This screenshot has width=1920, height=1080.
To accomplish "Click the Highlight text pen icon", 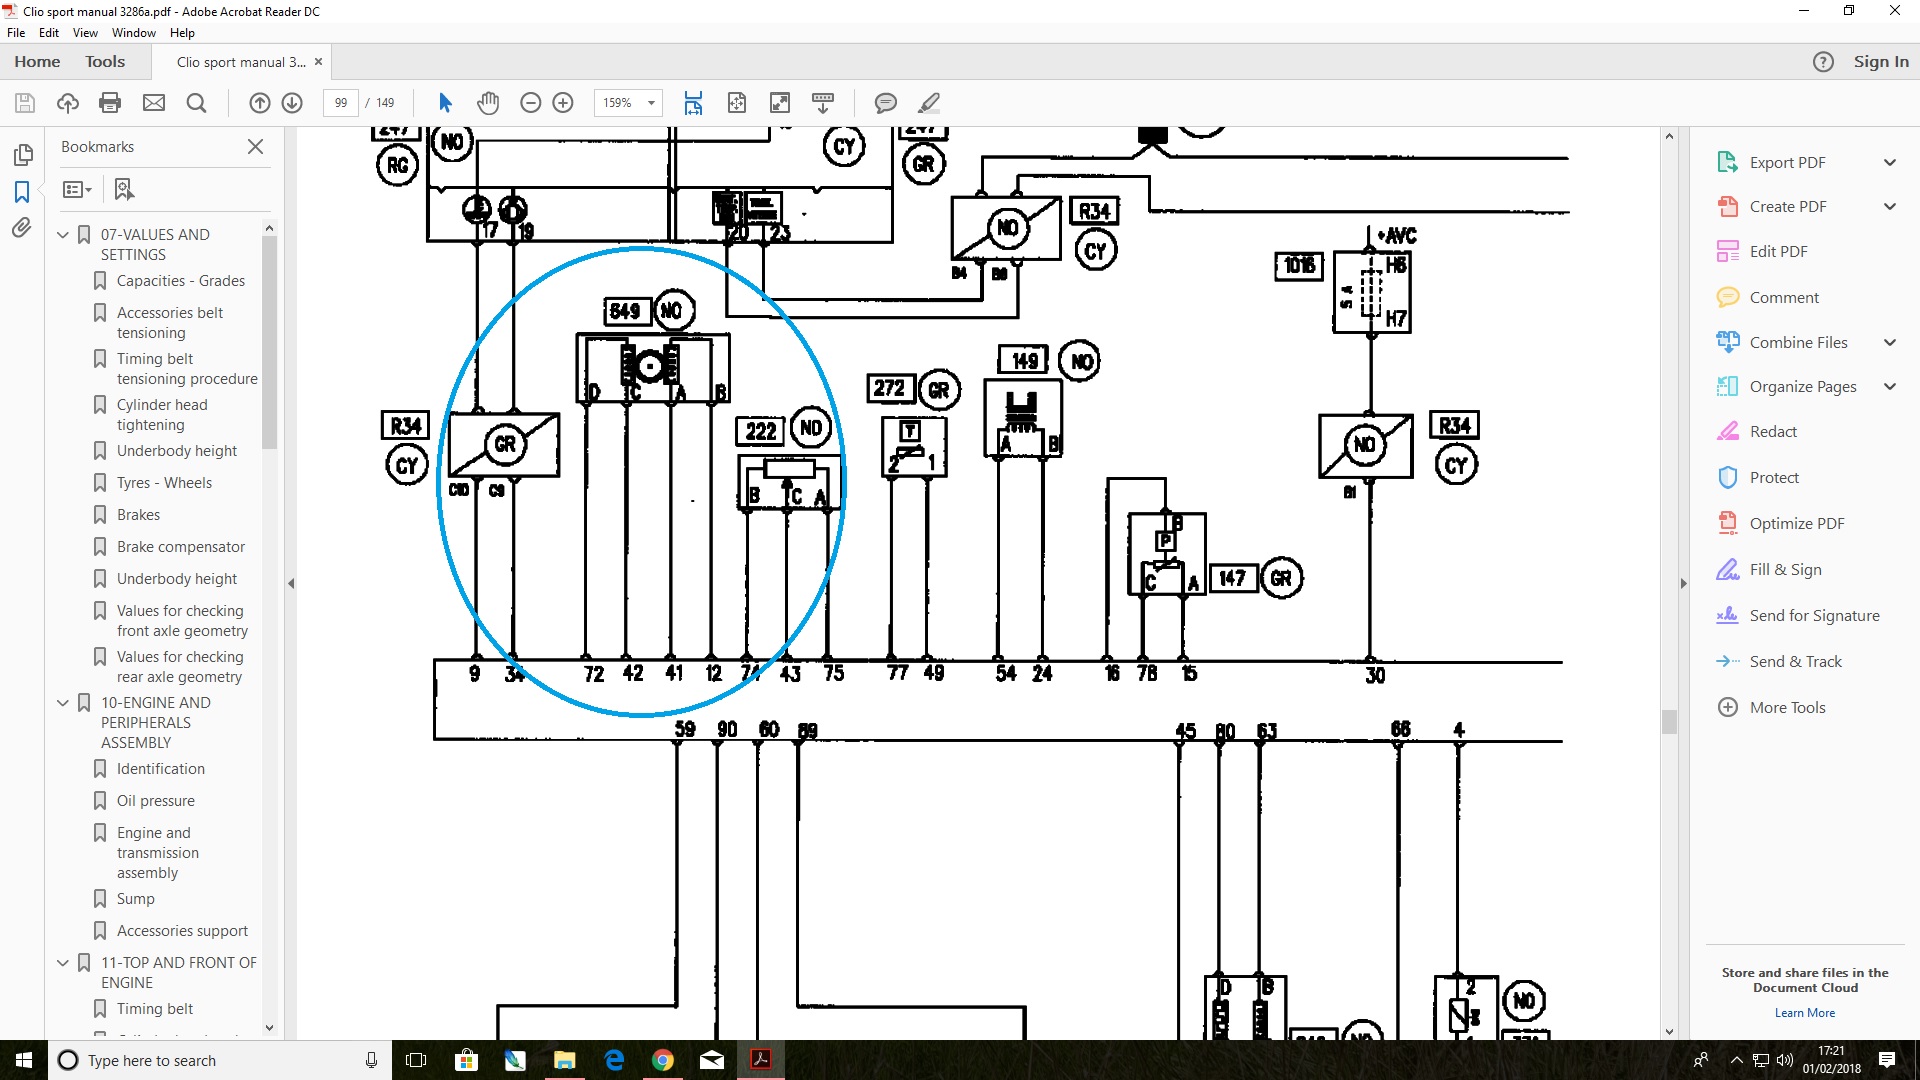I will click(x=929, y=103).
